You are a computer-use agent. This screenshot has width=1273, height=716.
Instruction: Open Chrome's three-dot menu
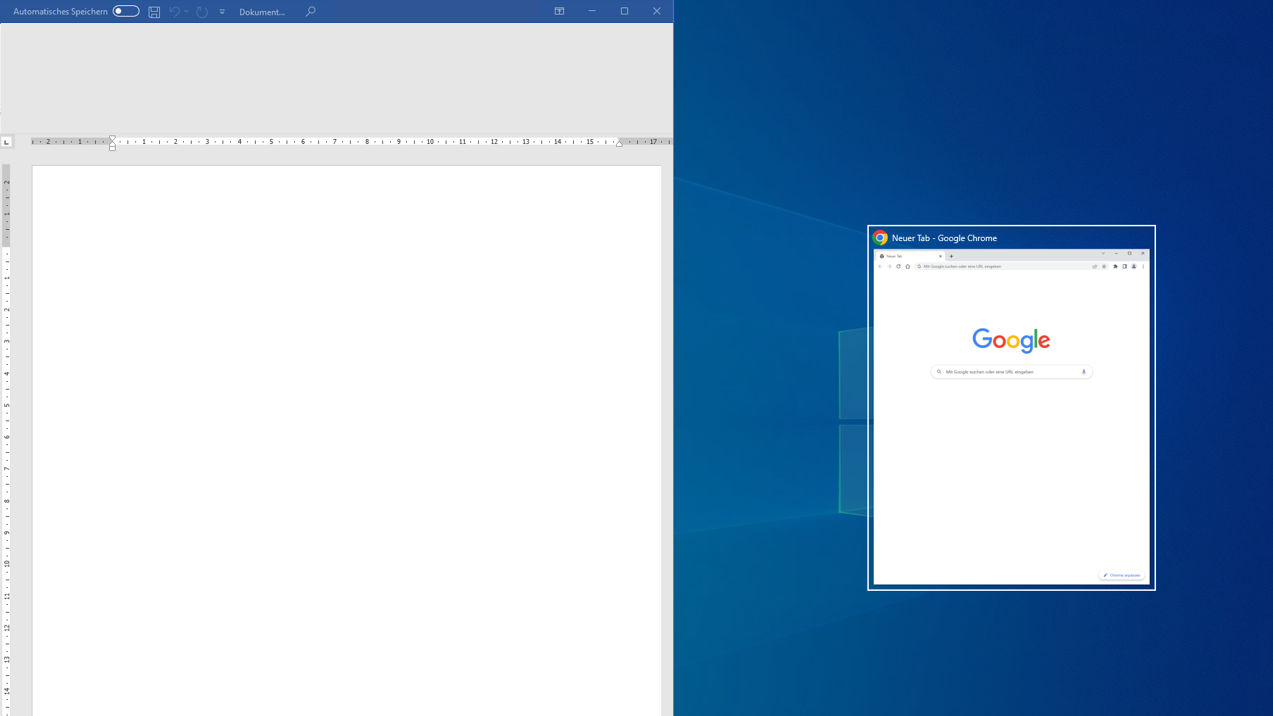(1143, 266)
